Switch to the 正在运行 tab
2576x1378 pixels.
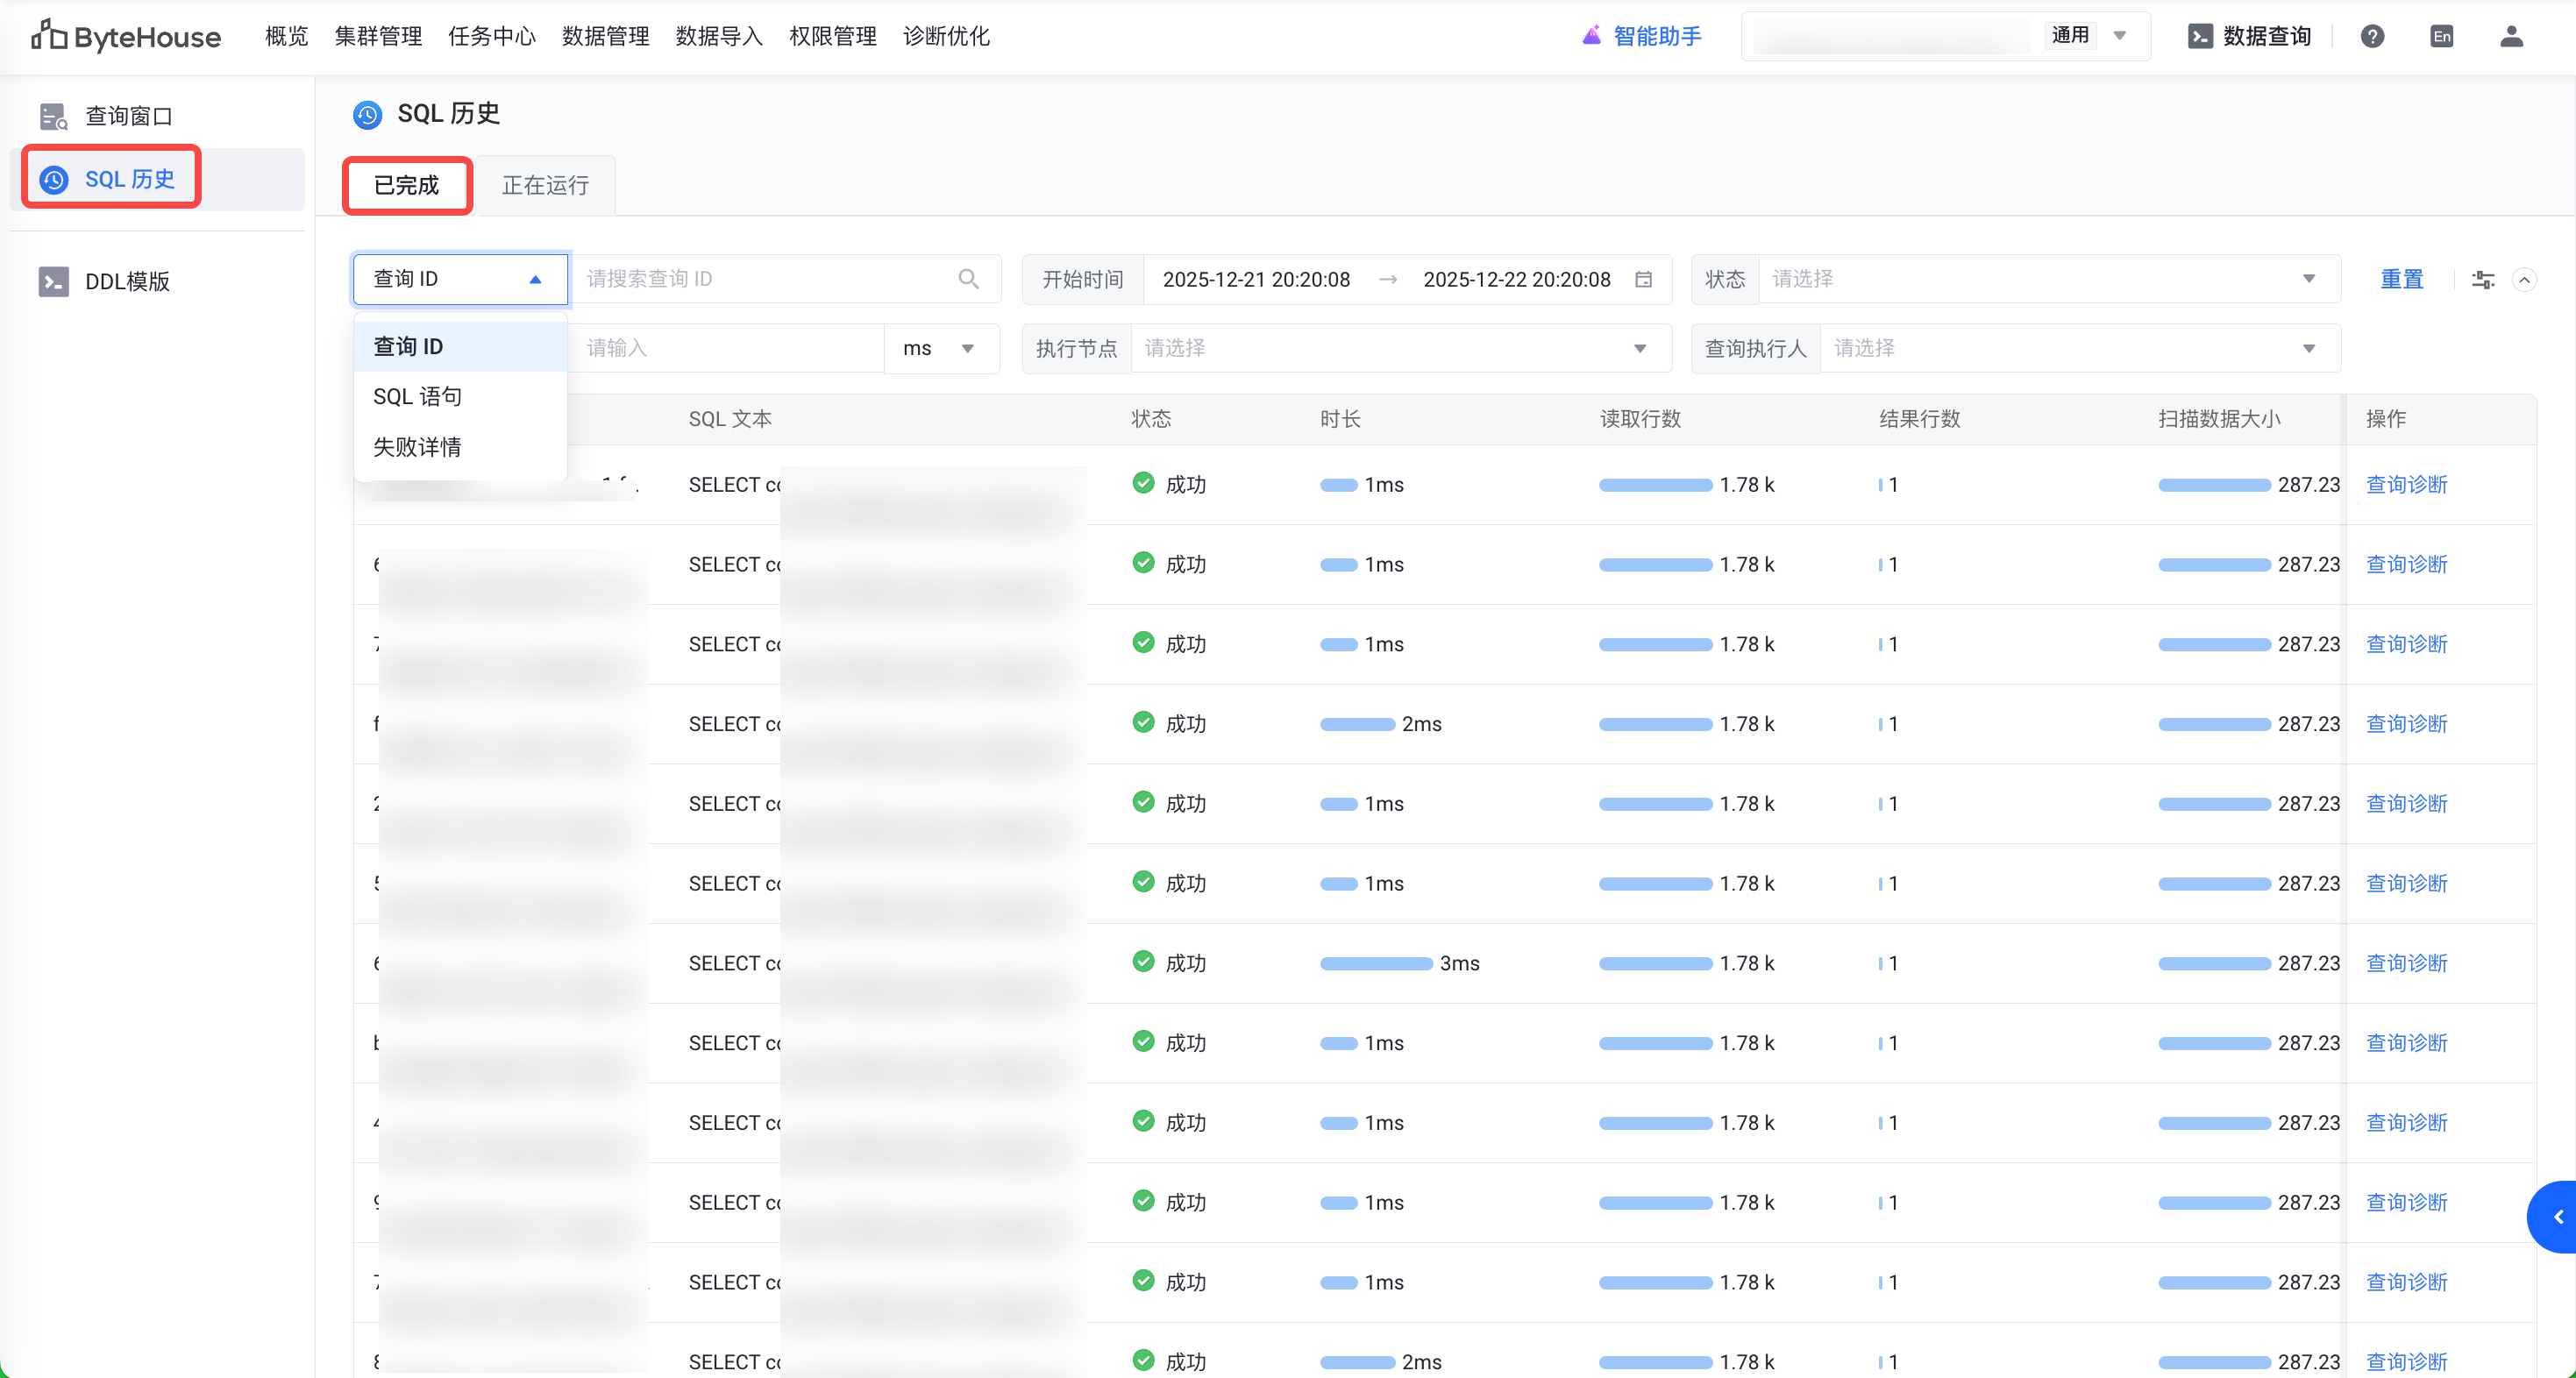(545, 185)
